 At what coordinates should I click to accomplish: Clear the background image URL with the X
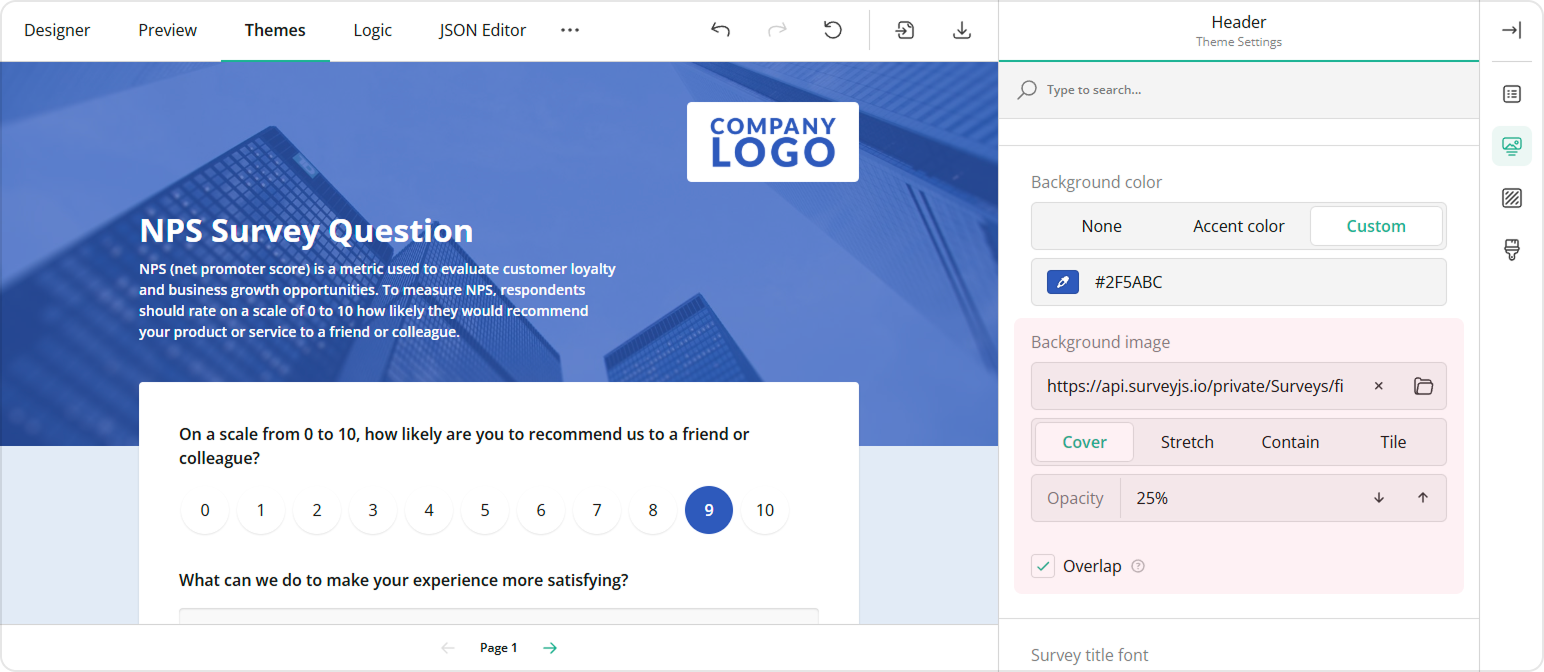(1378, 386)
